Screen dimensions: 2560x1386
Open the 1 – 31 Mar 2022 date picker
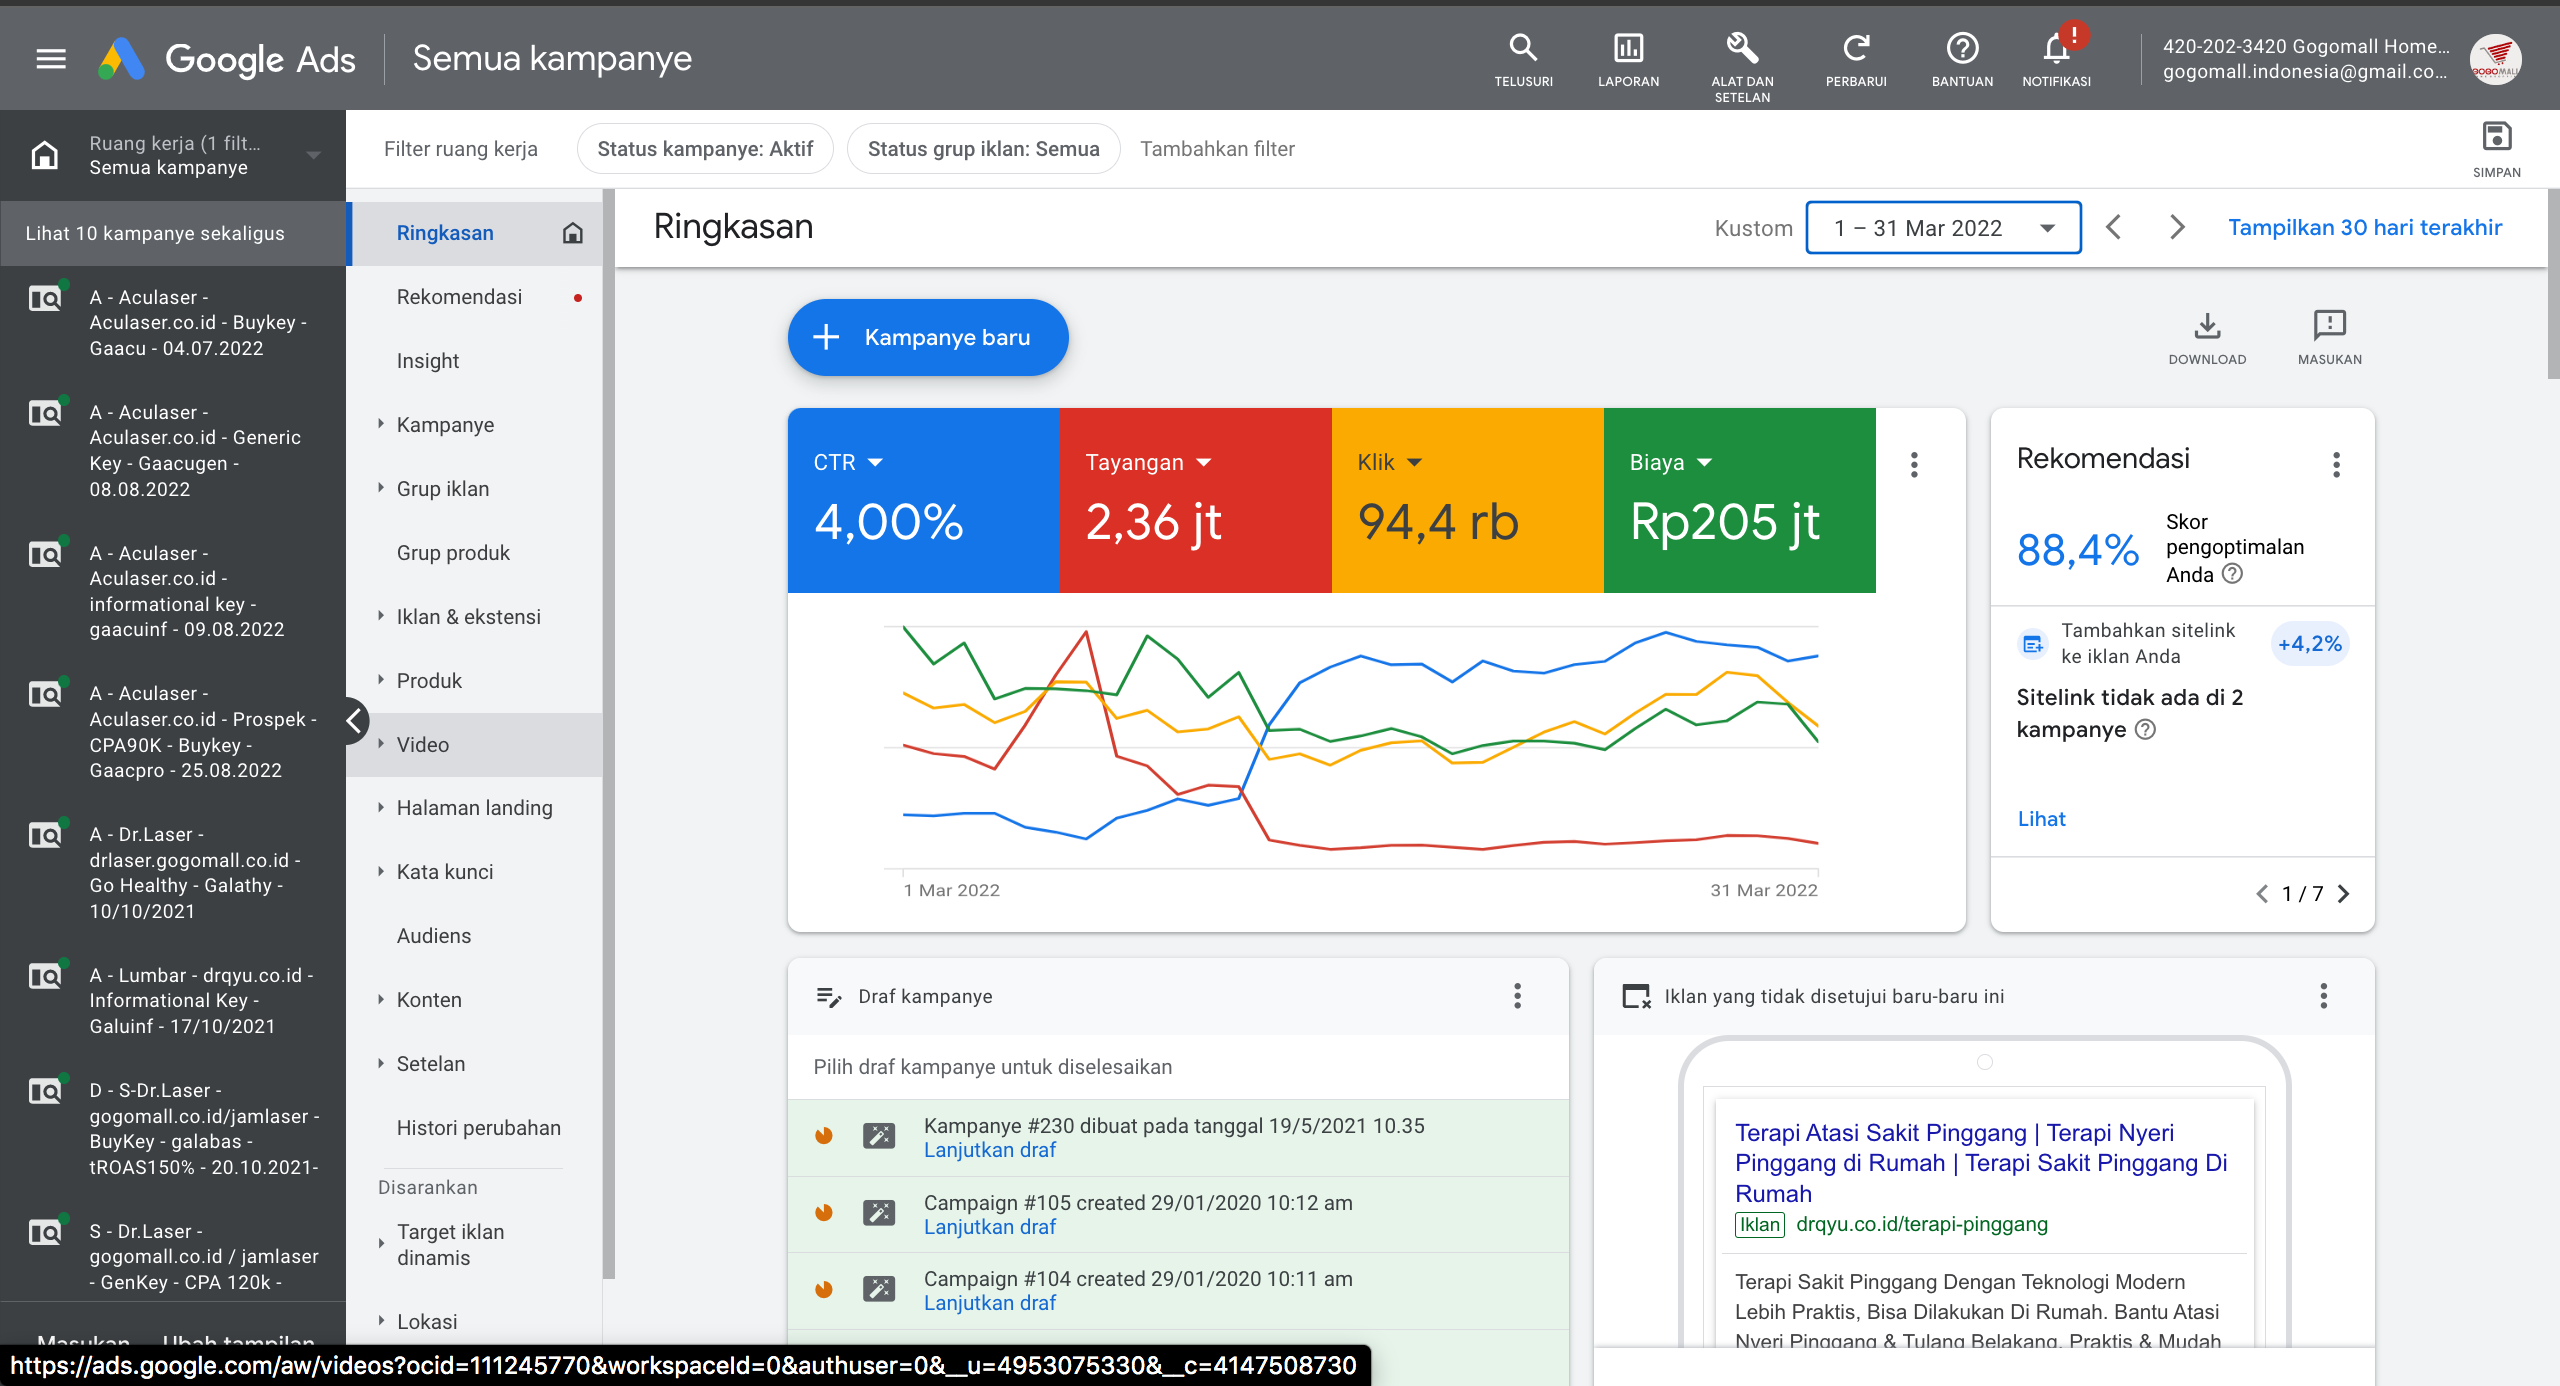tap(1942, 227)
